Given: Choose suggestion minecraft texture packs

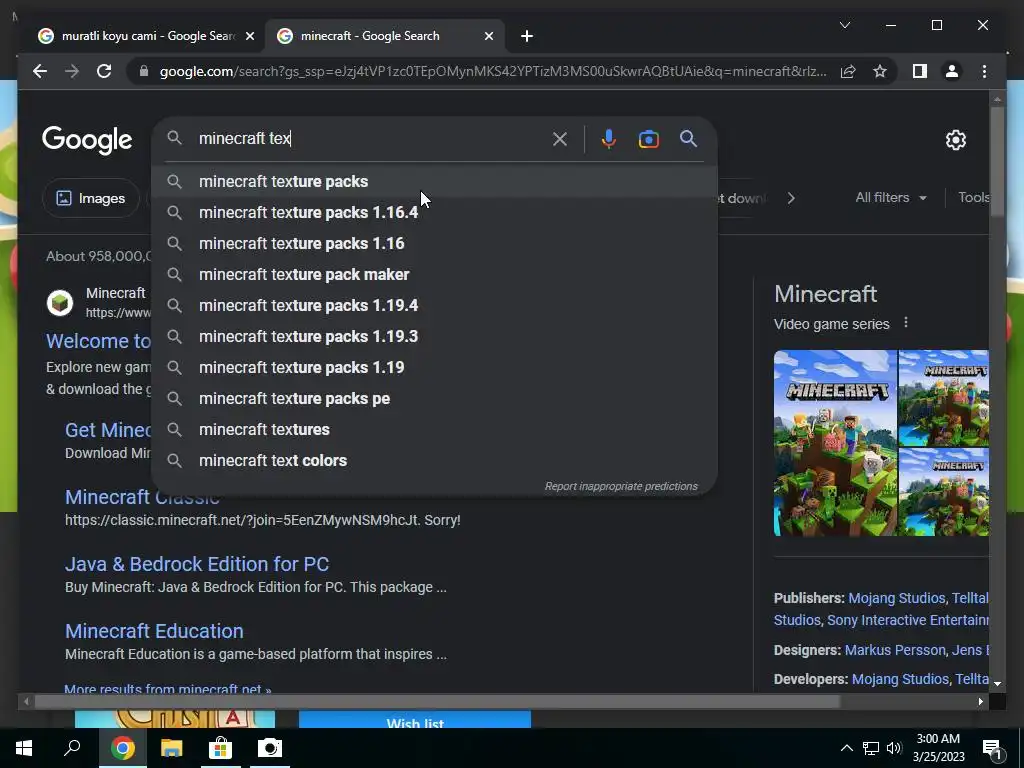Looking at the screenshot, I should [x=434, y=182].
